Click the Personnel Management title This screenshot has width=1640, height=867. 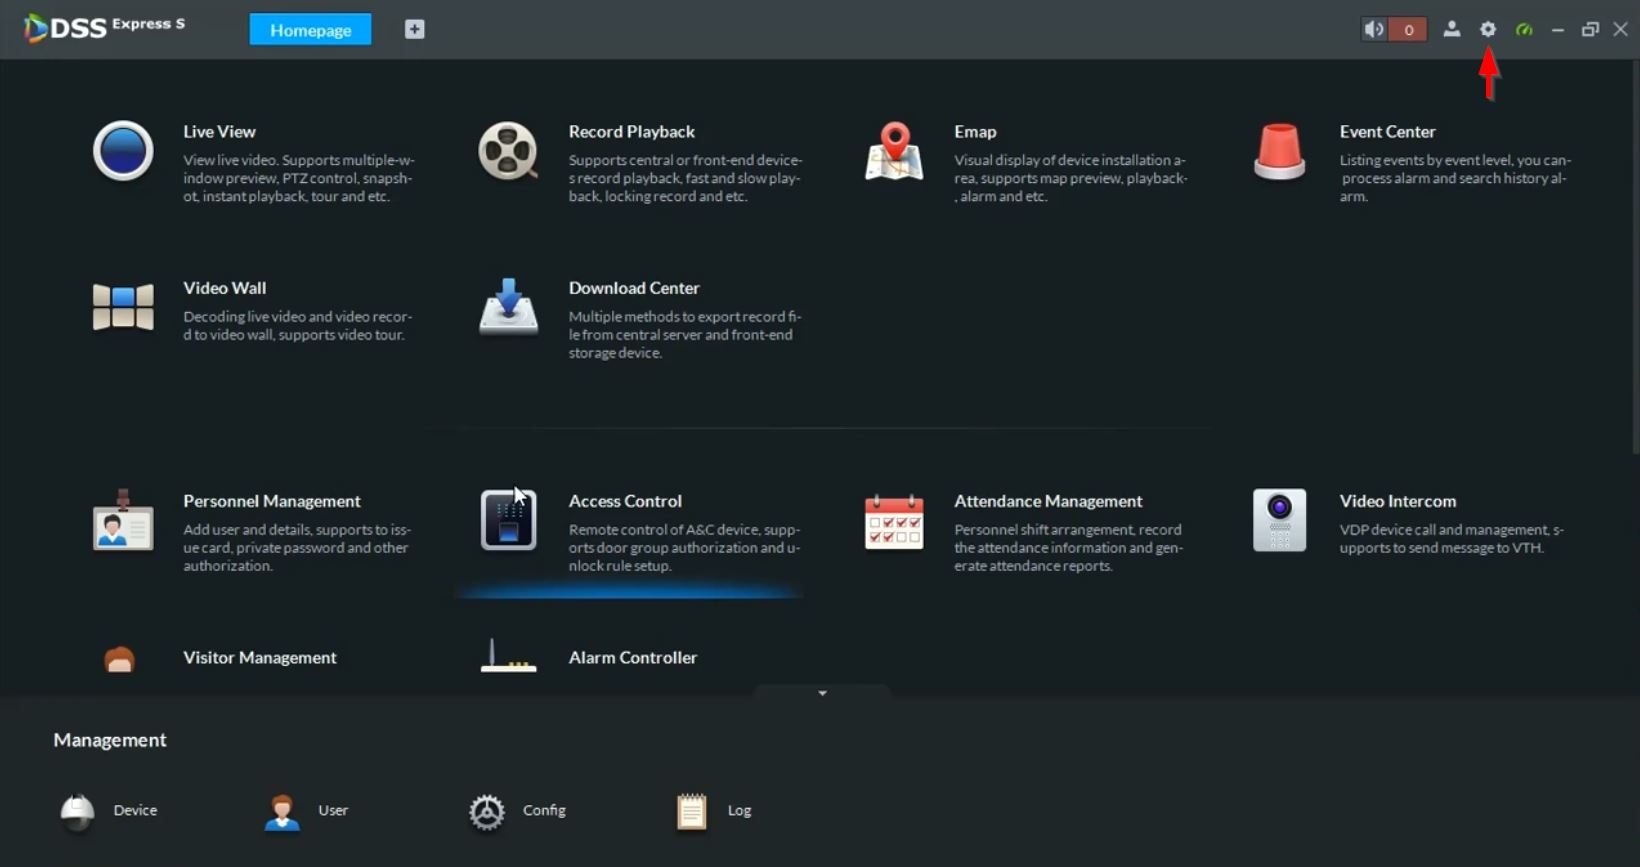[x=271, y=500]
